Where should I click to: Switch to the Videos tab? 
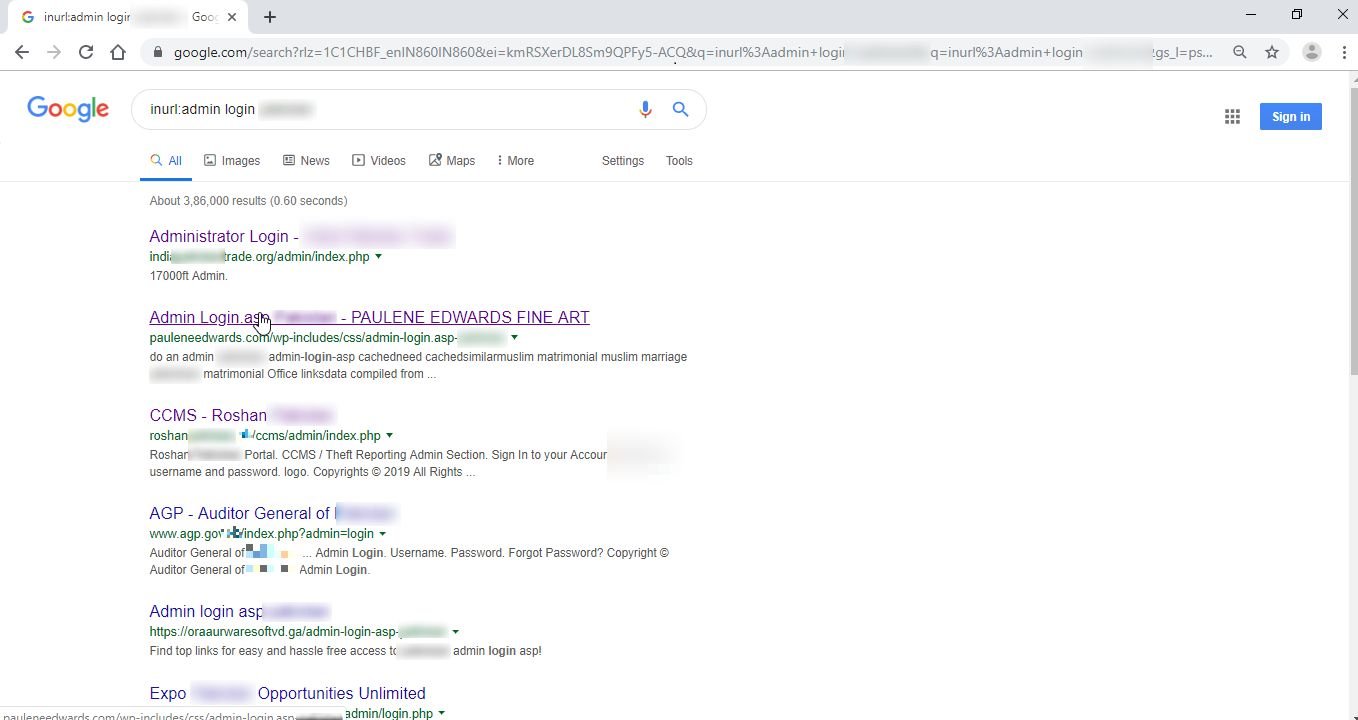click(379, 161)
